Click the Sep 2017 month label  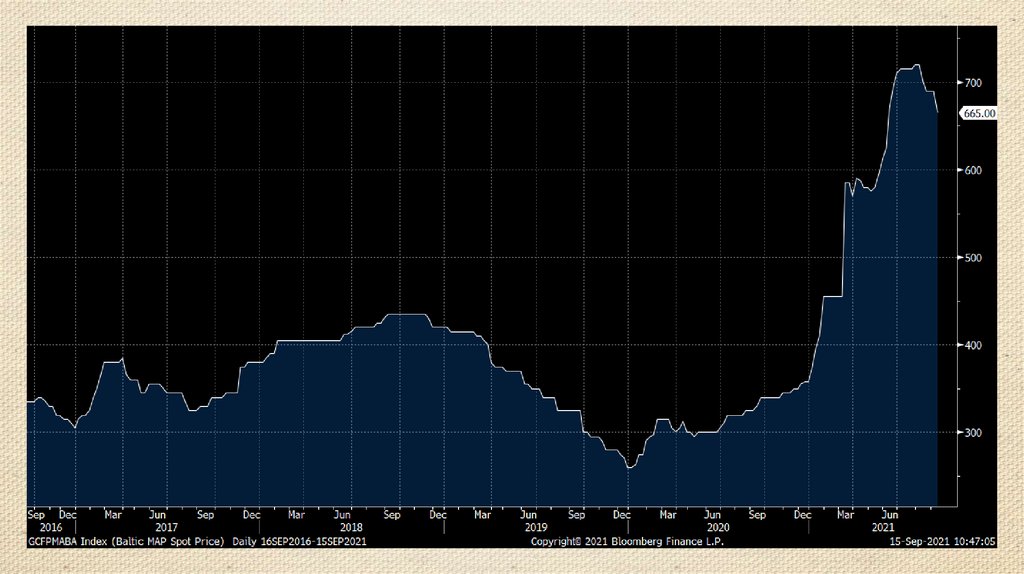click(x=206, y=515)
